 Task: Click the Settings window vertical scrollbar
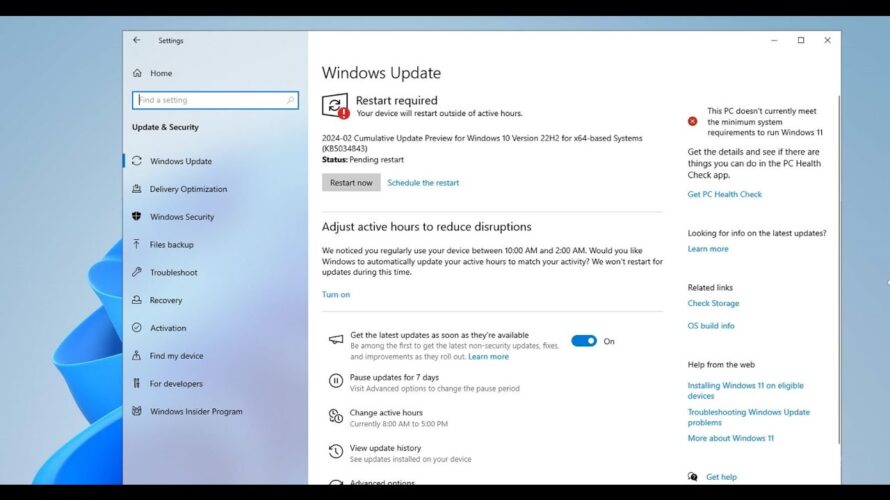click(x=838, y=270)
